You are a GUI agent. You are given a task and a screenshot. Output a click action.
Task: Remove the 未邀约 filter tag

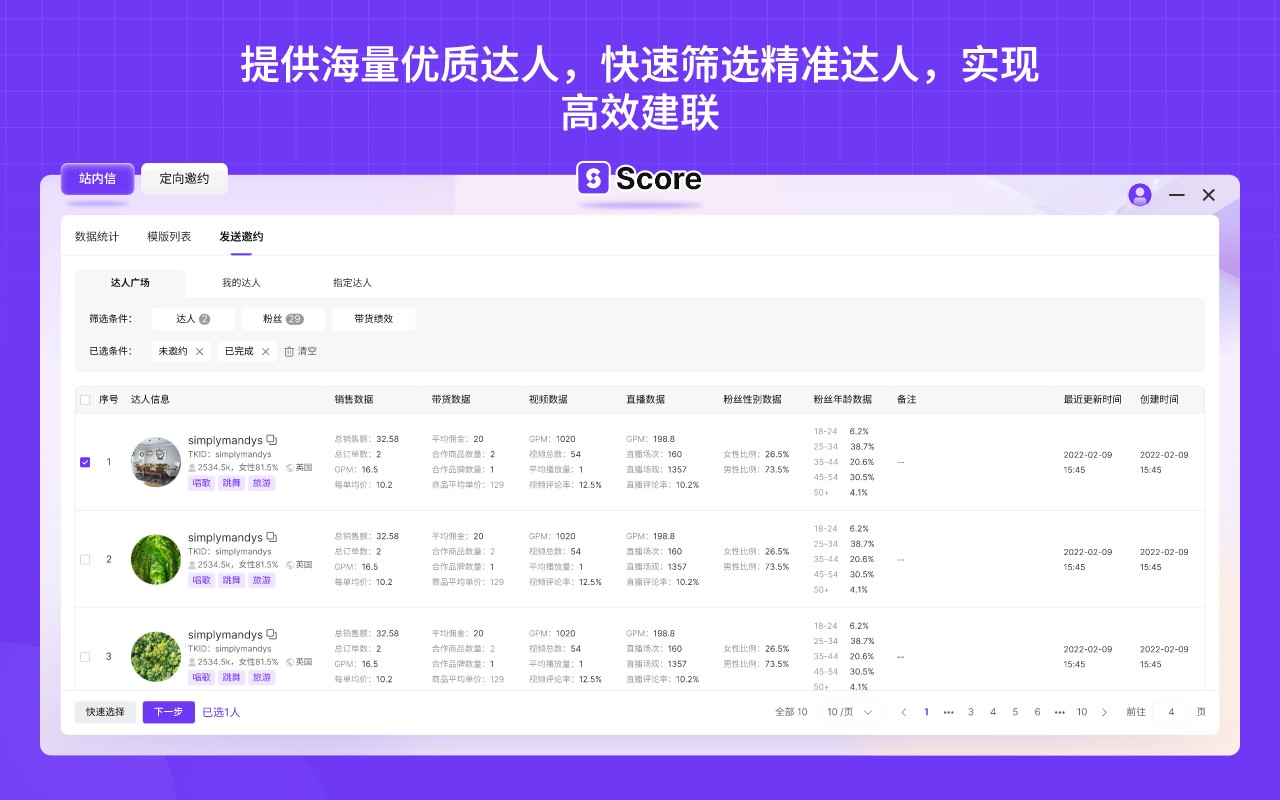[200, 351]
